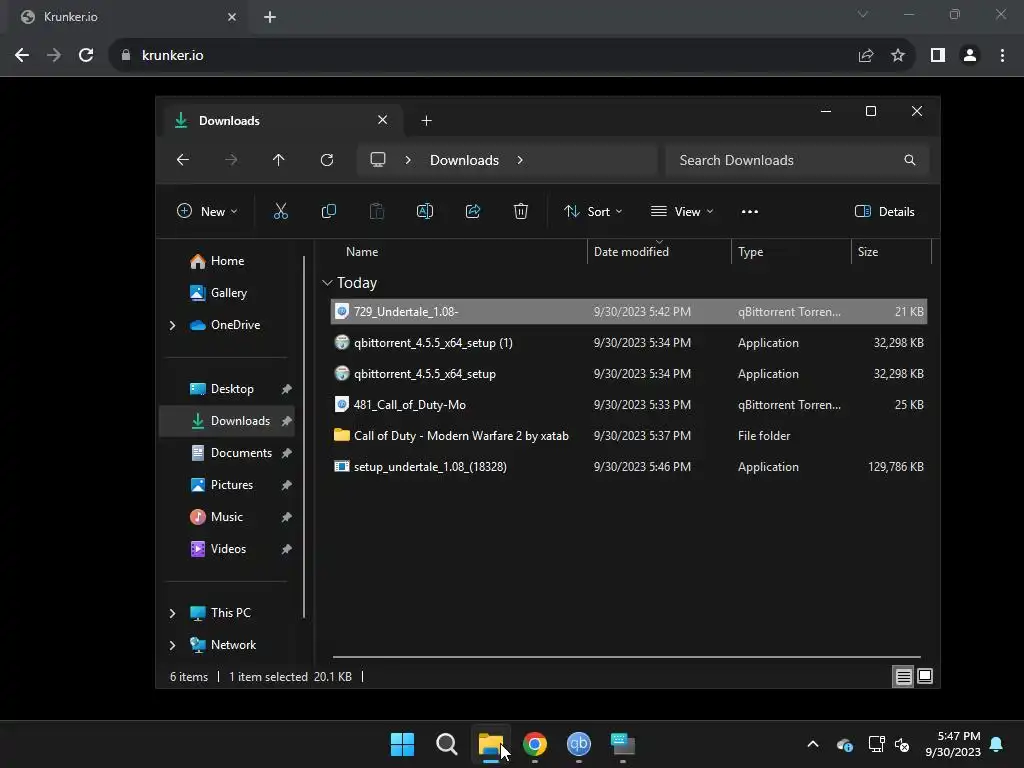The width and height of the screenshot is (1024, 768).
Task: Click the Rename icon in toolbar
Action: 424,211
